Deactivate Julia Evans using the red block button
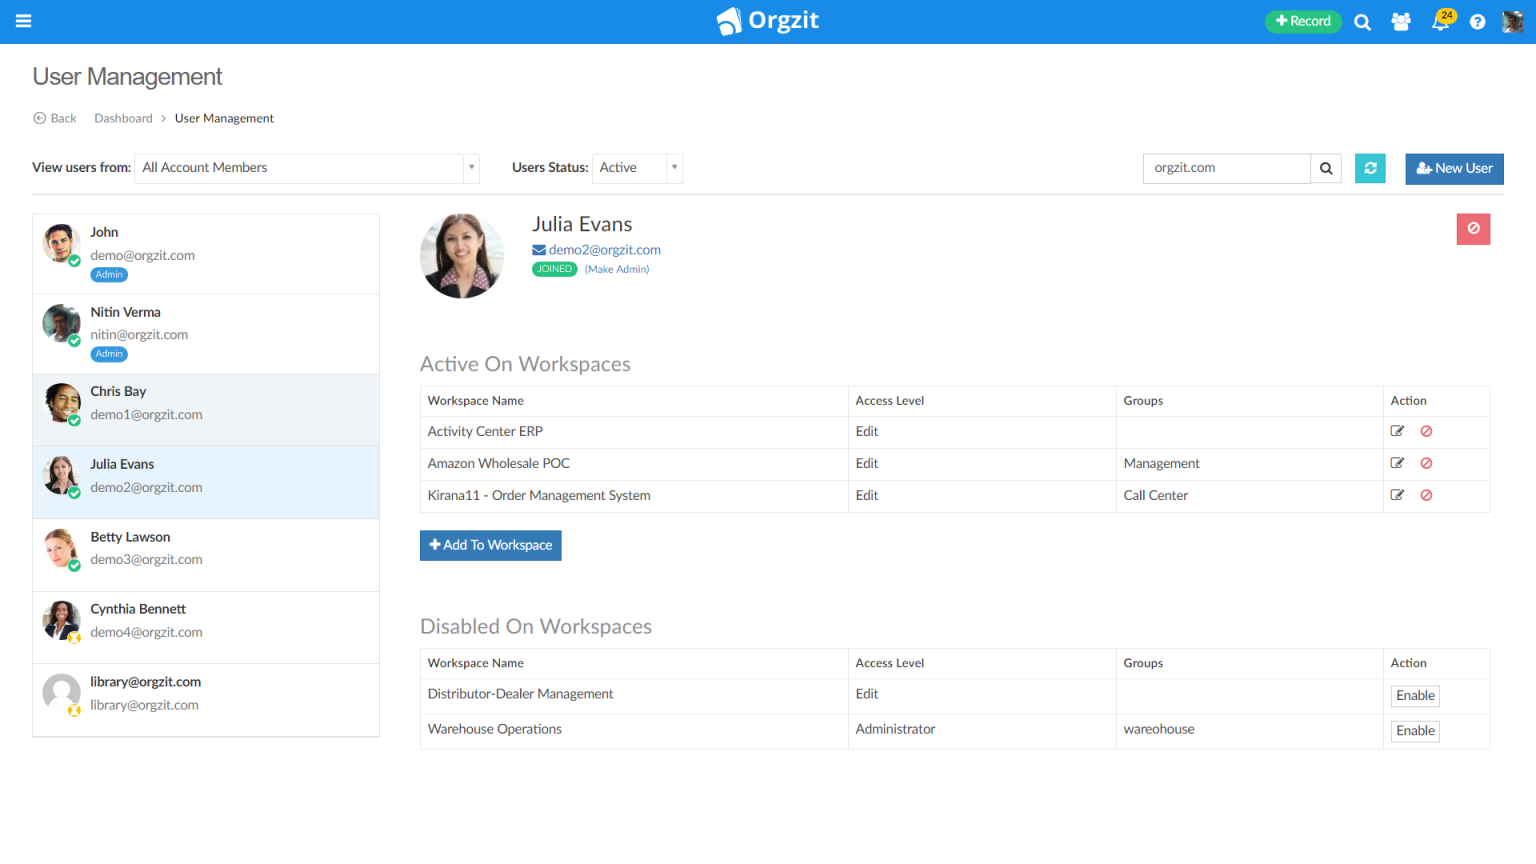The height and width of the screenshot is (864, 1536). [1473, 229]
